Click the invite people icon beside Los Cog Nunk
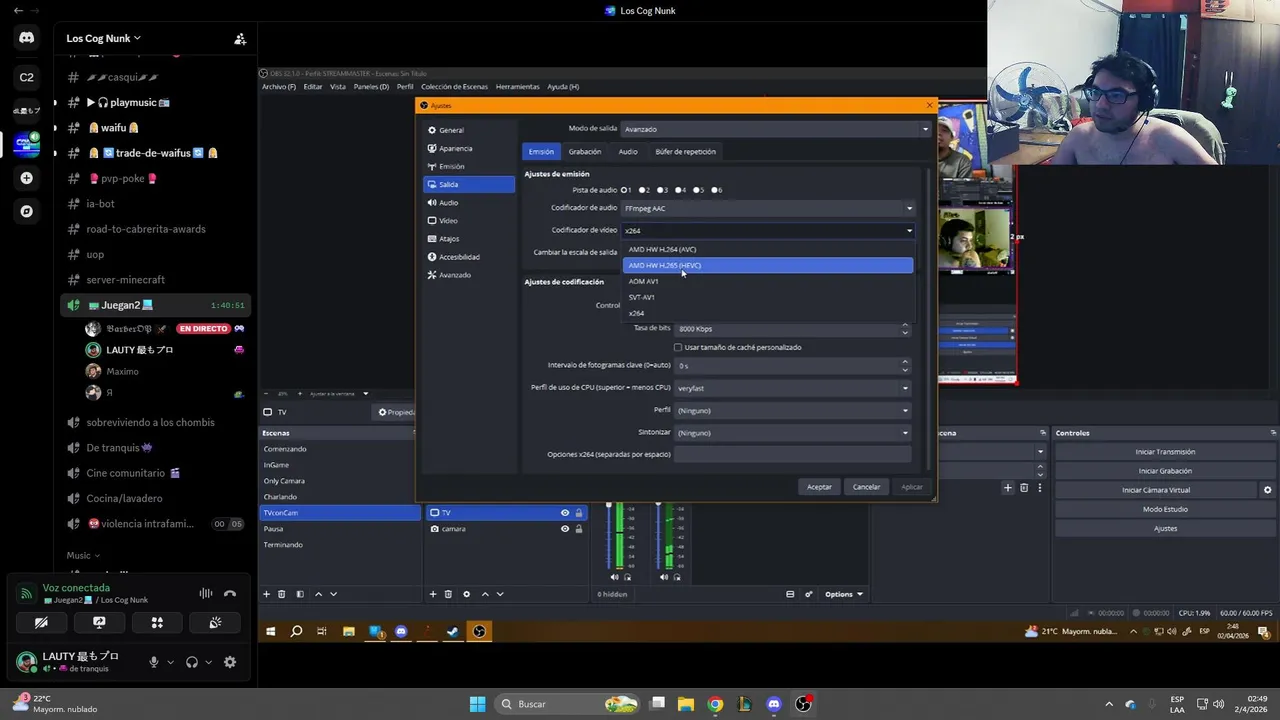The height and width of the screenshot is (720, 1280). 240,39
